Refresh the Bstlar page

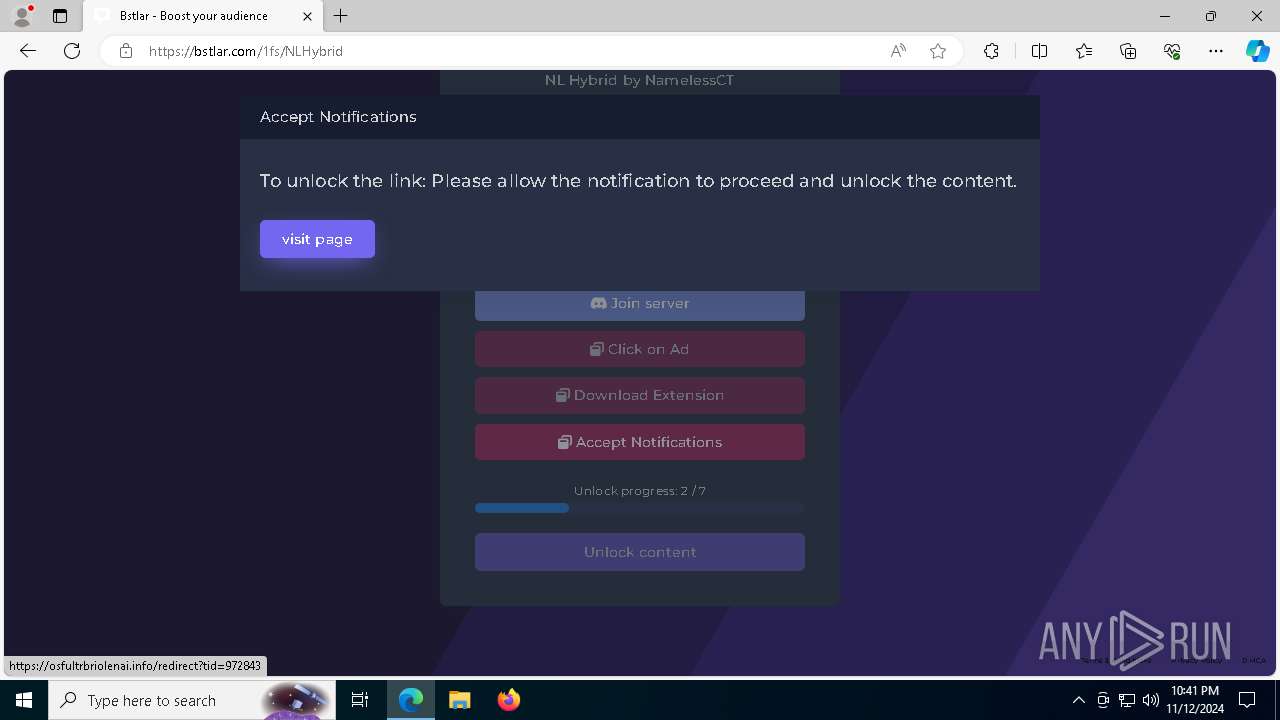click(72, 51)
